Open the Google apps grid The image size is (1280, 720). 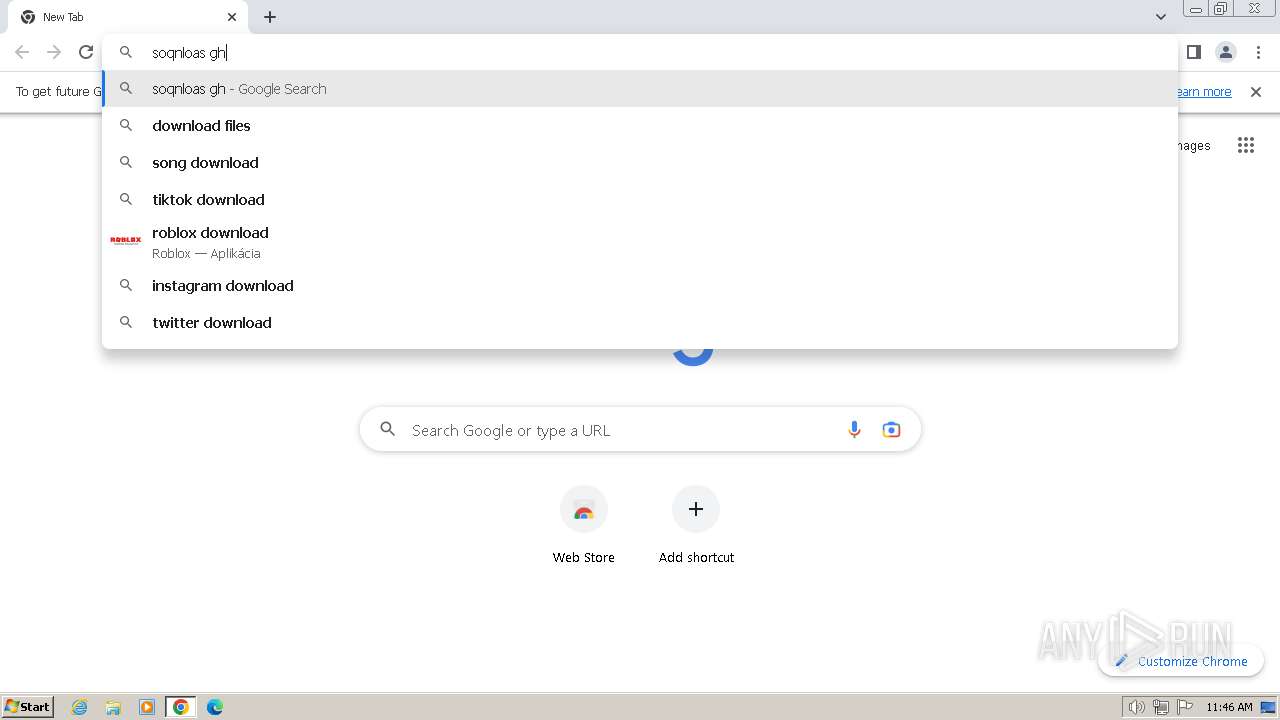click(x=1245, y=146)
